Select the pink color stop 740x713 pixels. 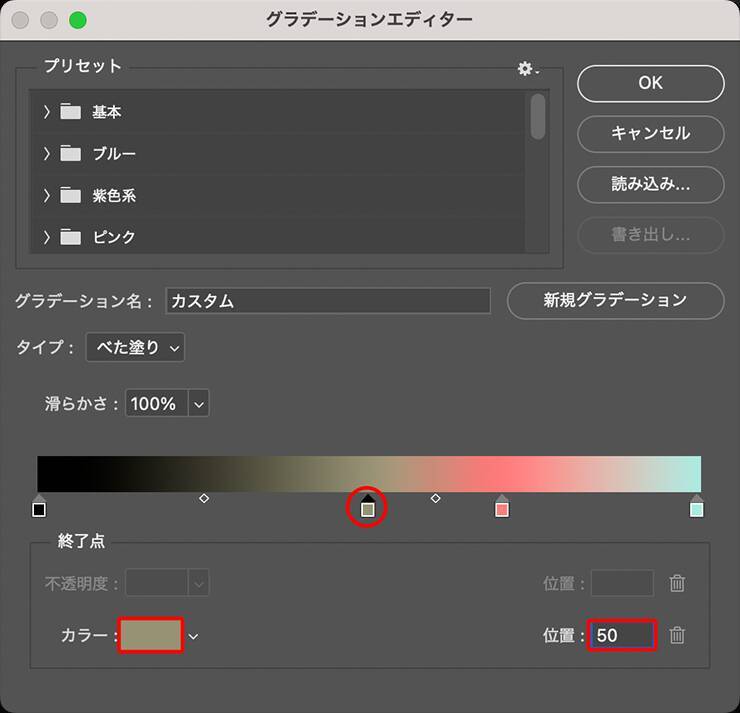[x=502, y=506]
